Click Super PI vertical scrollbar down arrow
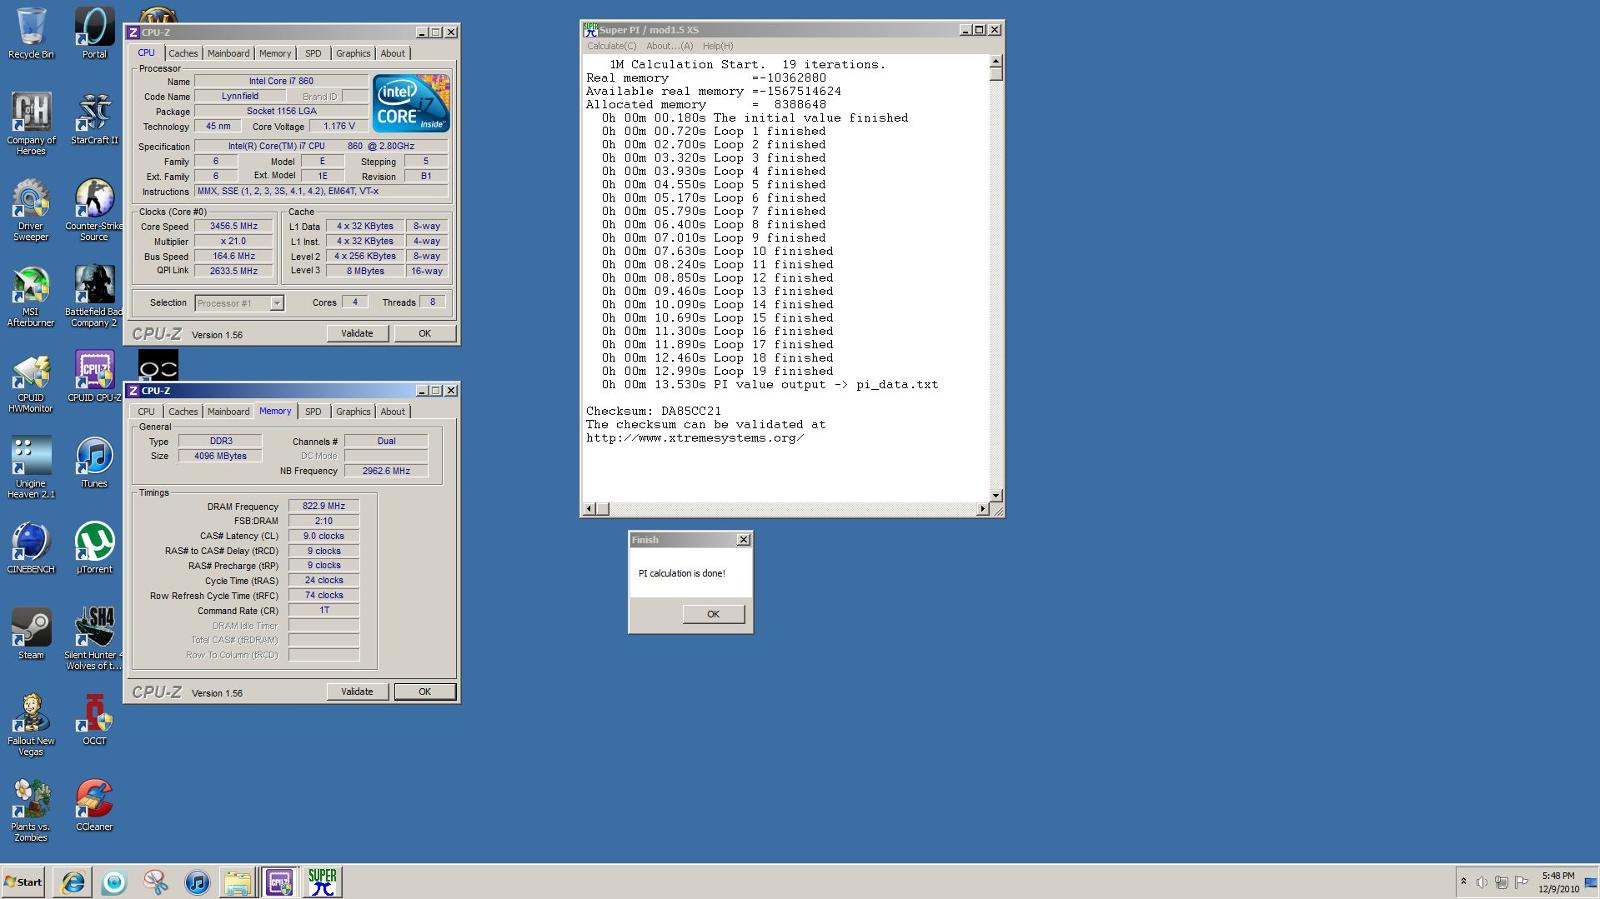The width and height of the screenshot is (1600, 899). 996,496
